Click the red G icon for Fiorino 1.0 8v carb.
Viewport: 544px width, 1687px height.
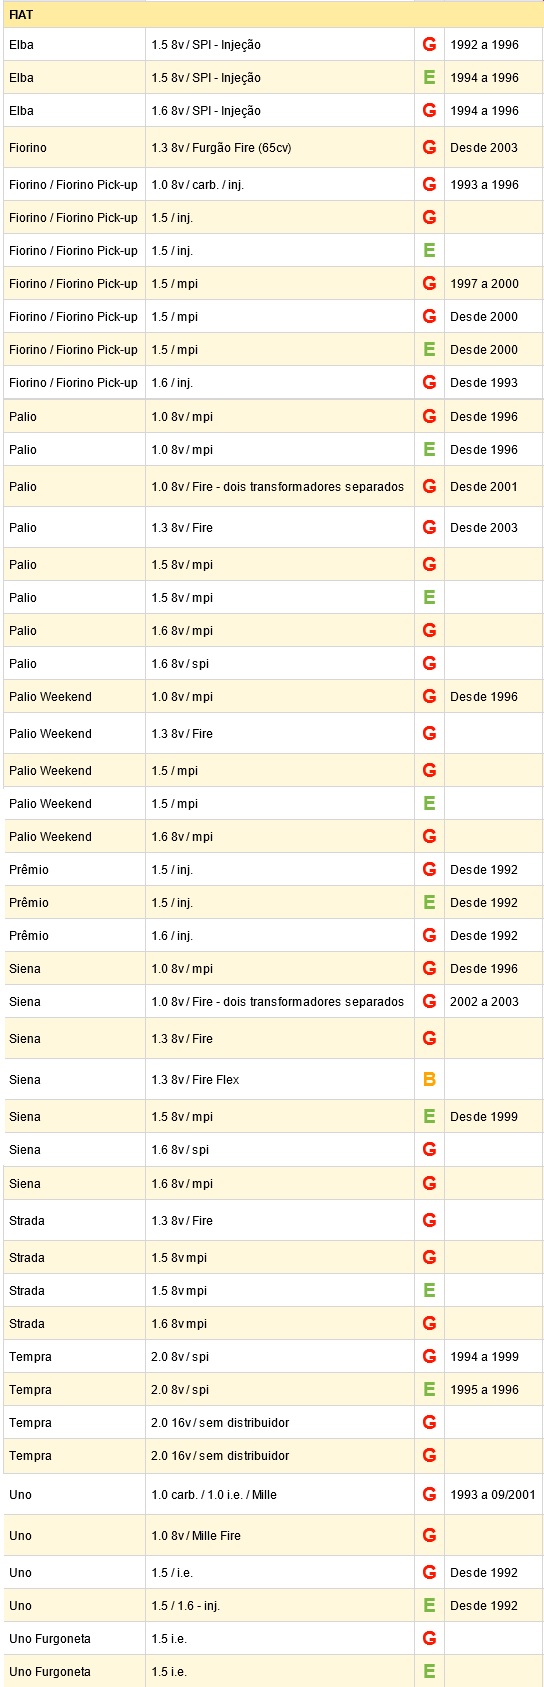[429, 184]
